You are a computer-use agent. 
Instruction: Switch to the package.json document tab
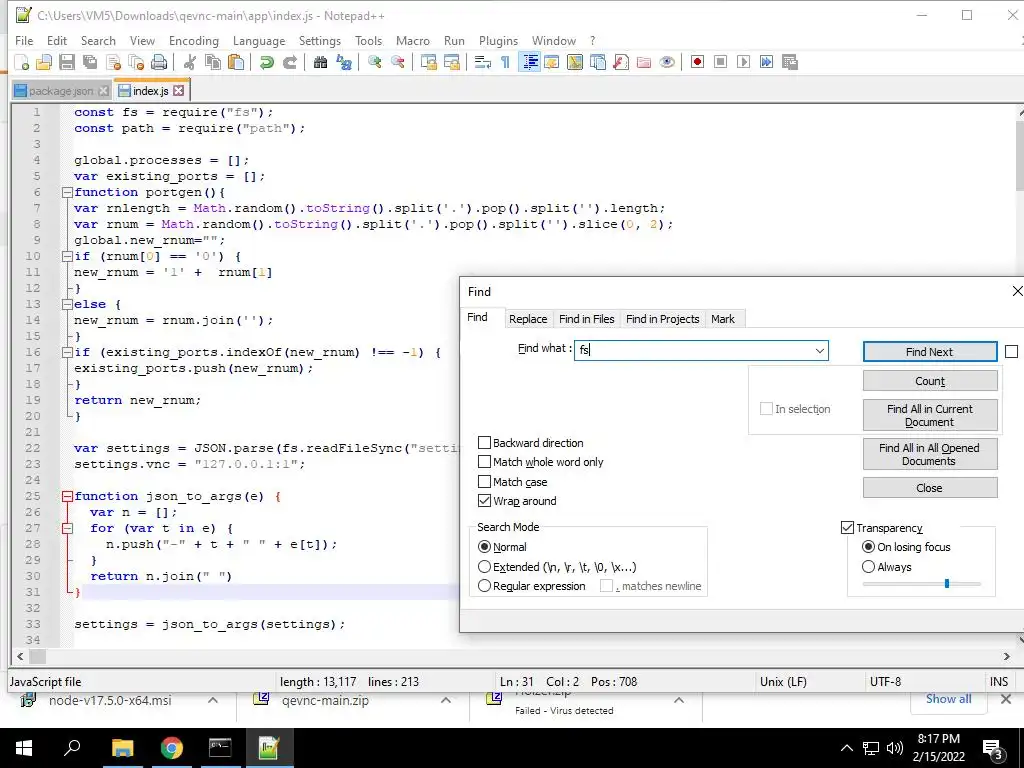[x=61, y=91]
